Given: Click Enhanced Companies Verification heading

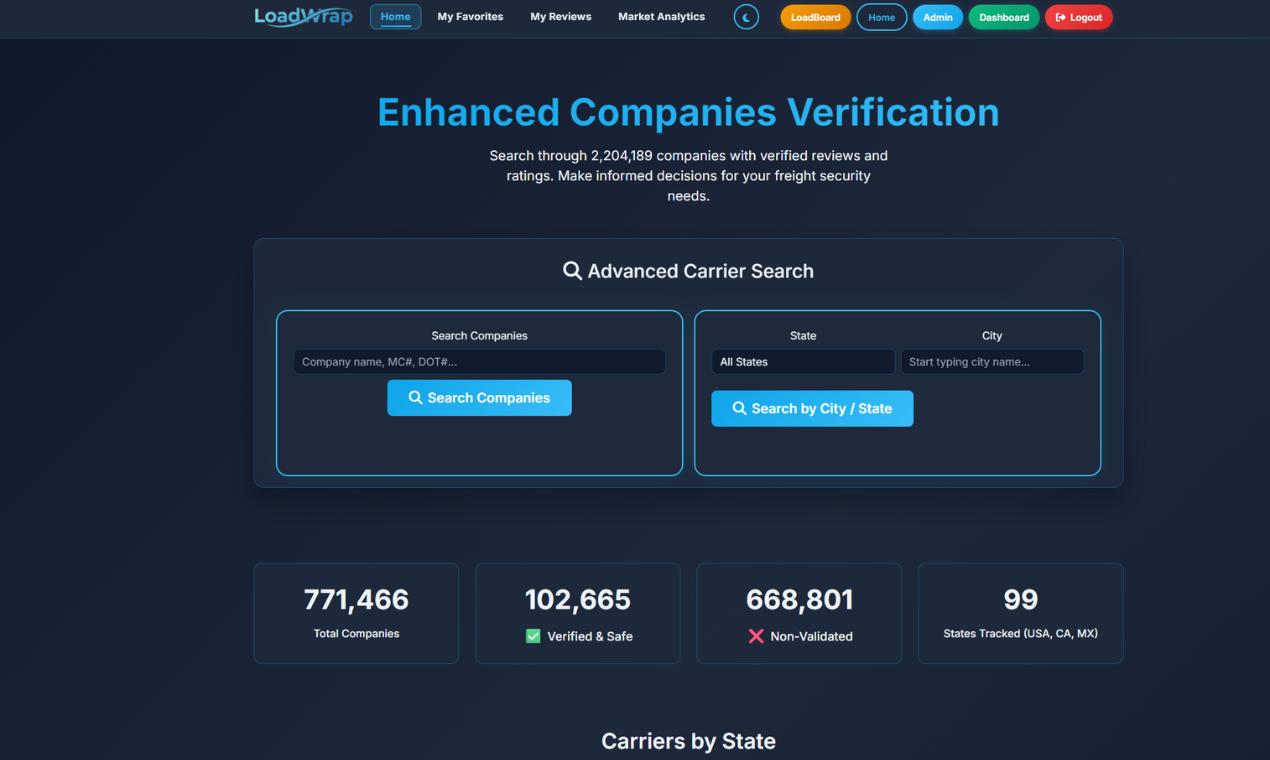Looking at the screenshot, I should (x=688, y=112).
